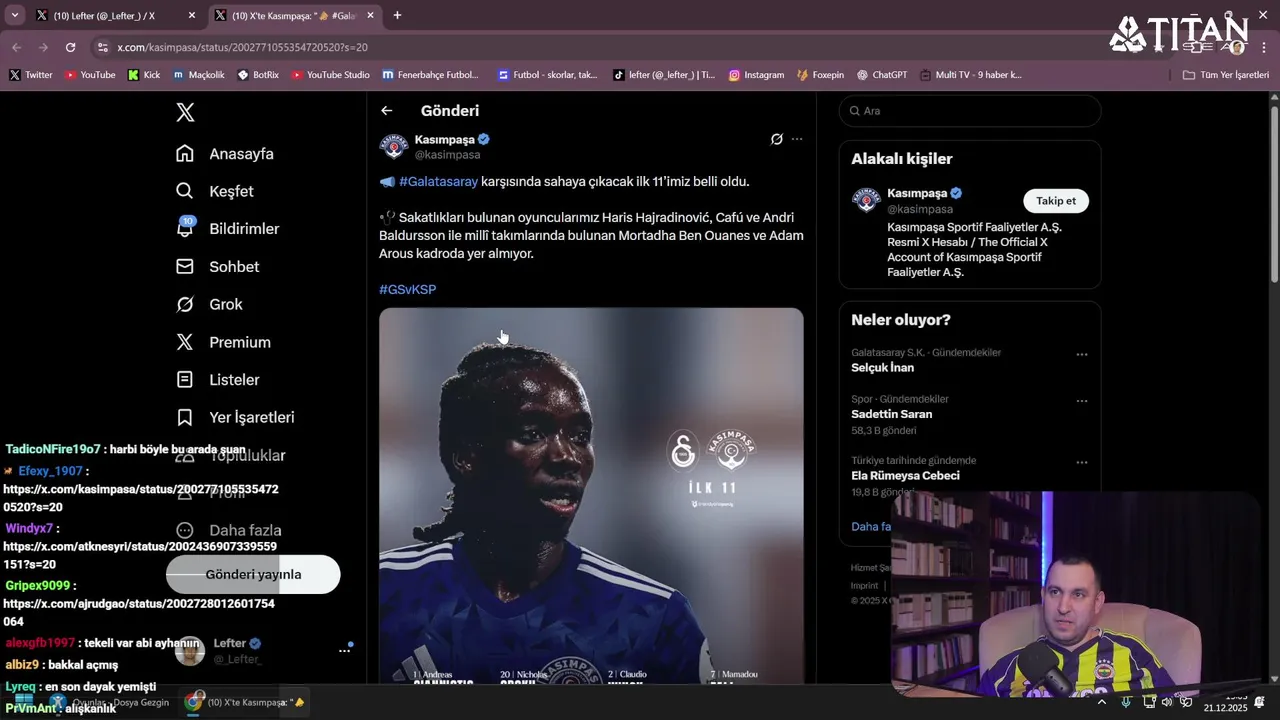Viewport: 1280px width, 720px height.
Task: Click the bell notifications icon
Action: point(185,229)
